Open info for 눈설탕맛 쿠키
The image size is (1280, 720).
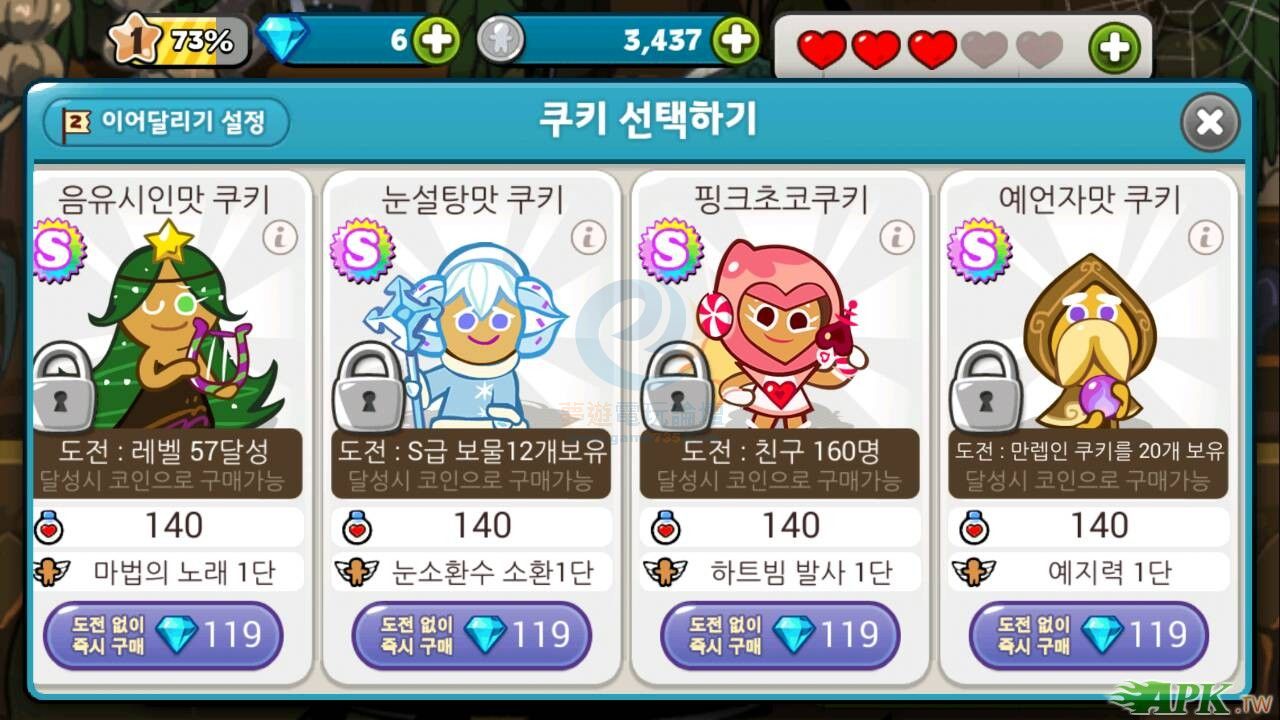pyautogui.click(x=589, y=237)
